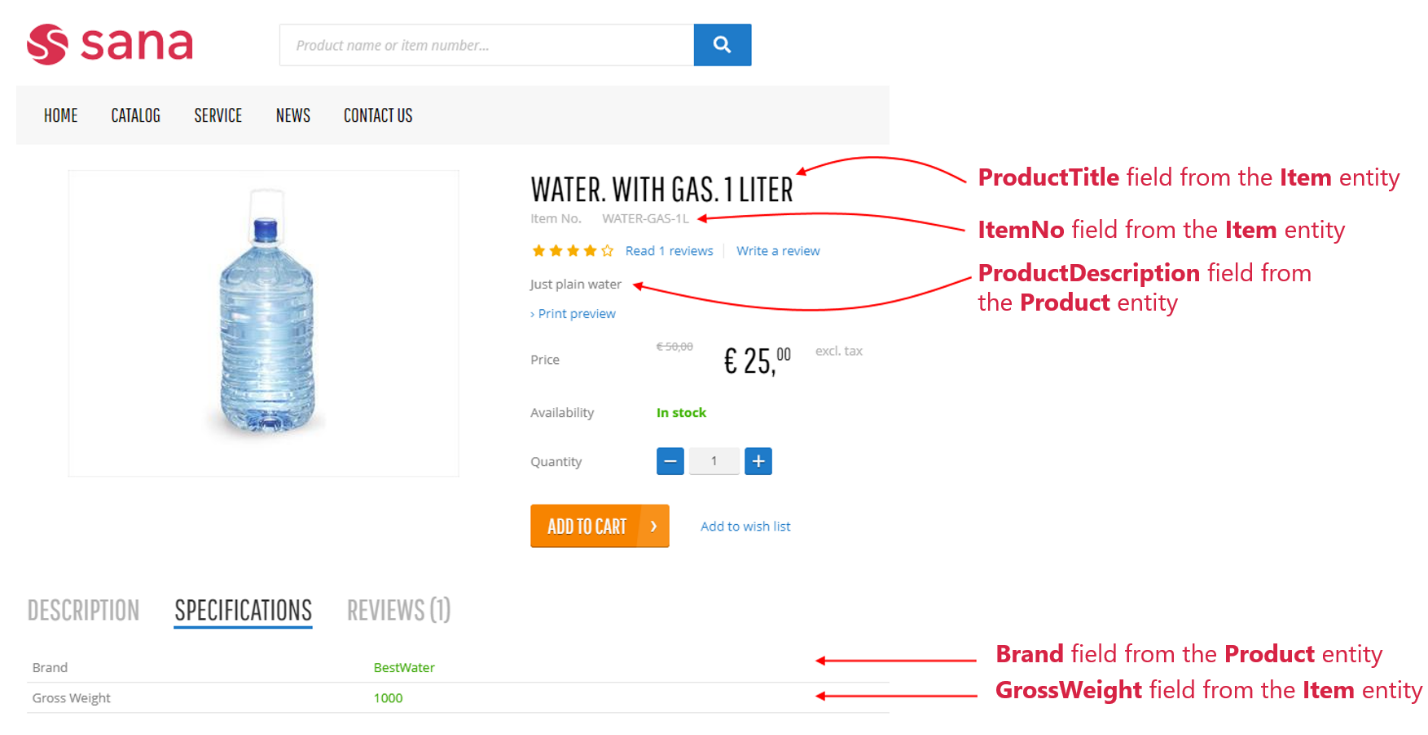This screenshot has width=1428, height=735.
Task: Decrease quantity with the minus button
Action: click(670, 461)
